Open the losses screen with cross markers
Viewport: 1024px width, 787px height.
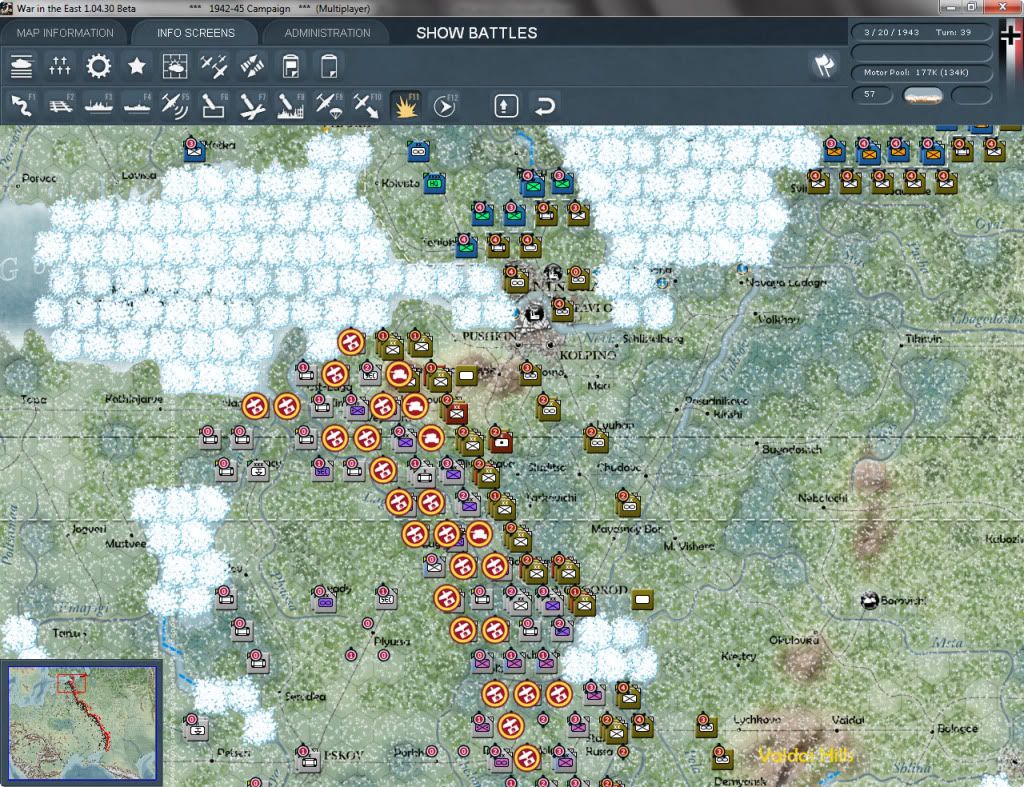pos(59,66)
